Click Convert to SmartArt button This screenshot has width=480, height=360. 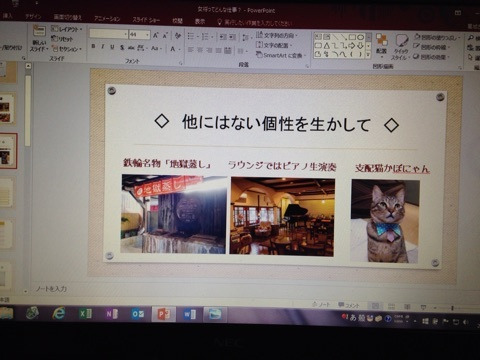coord(280,55)
